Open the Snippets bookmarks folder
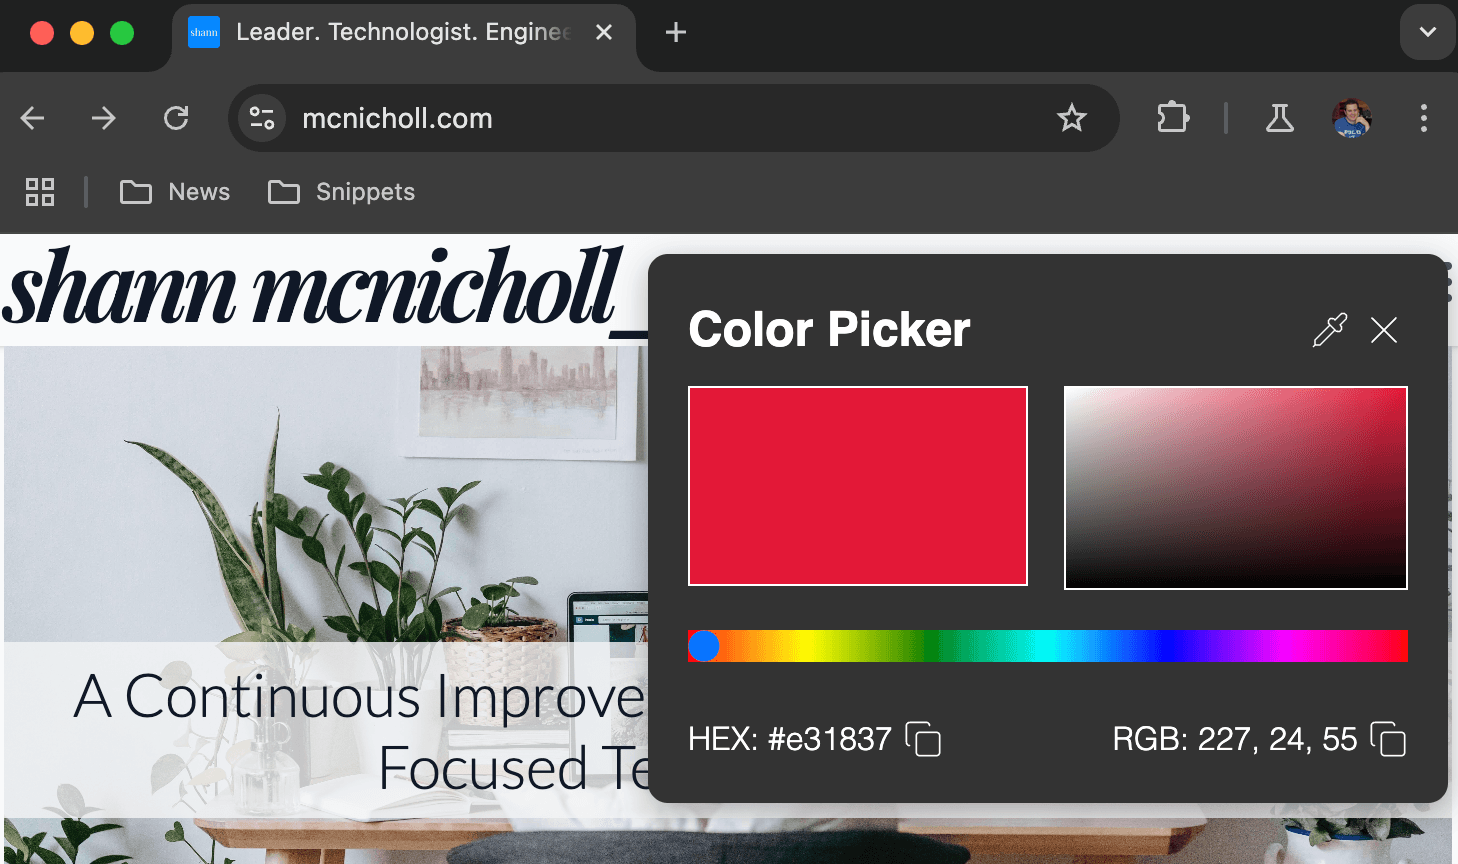This screenshot has height=864, width=1458. 341,191
